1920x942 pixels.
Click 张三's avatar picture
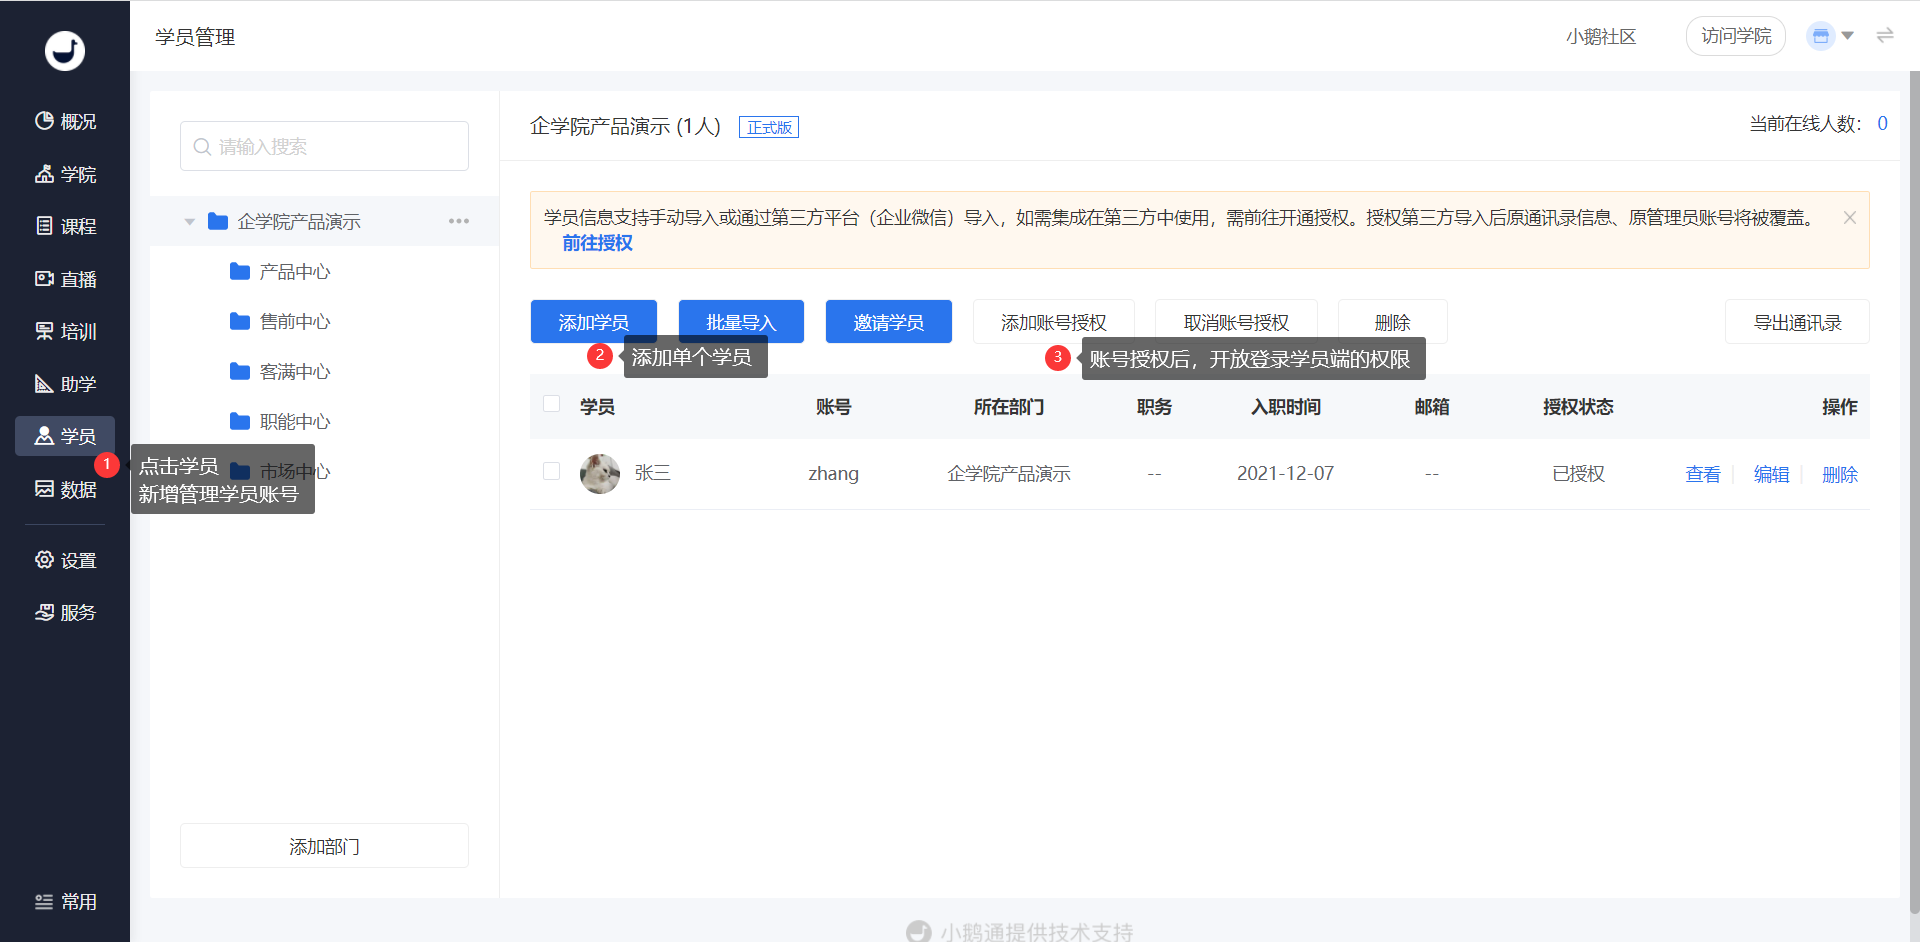click(x=600, y=474)
